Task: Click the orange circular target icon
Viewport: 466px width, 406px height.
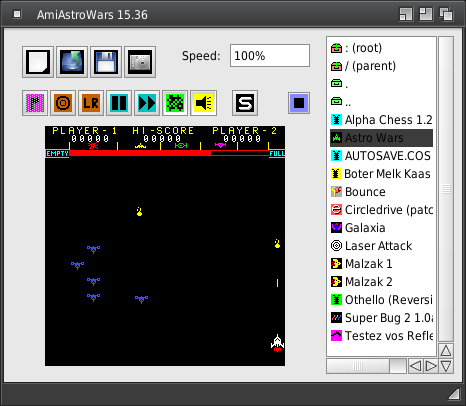Action: [63, 103]
